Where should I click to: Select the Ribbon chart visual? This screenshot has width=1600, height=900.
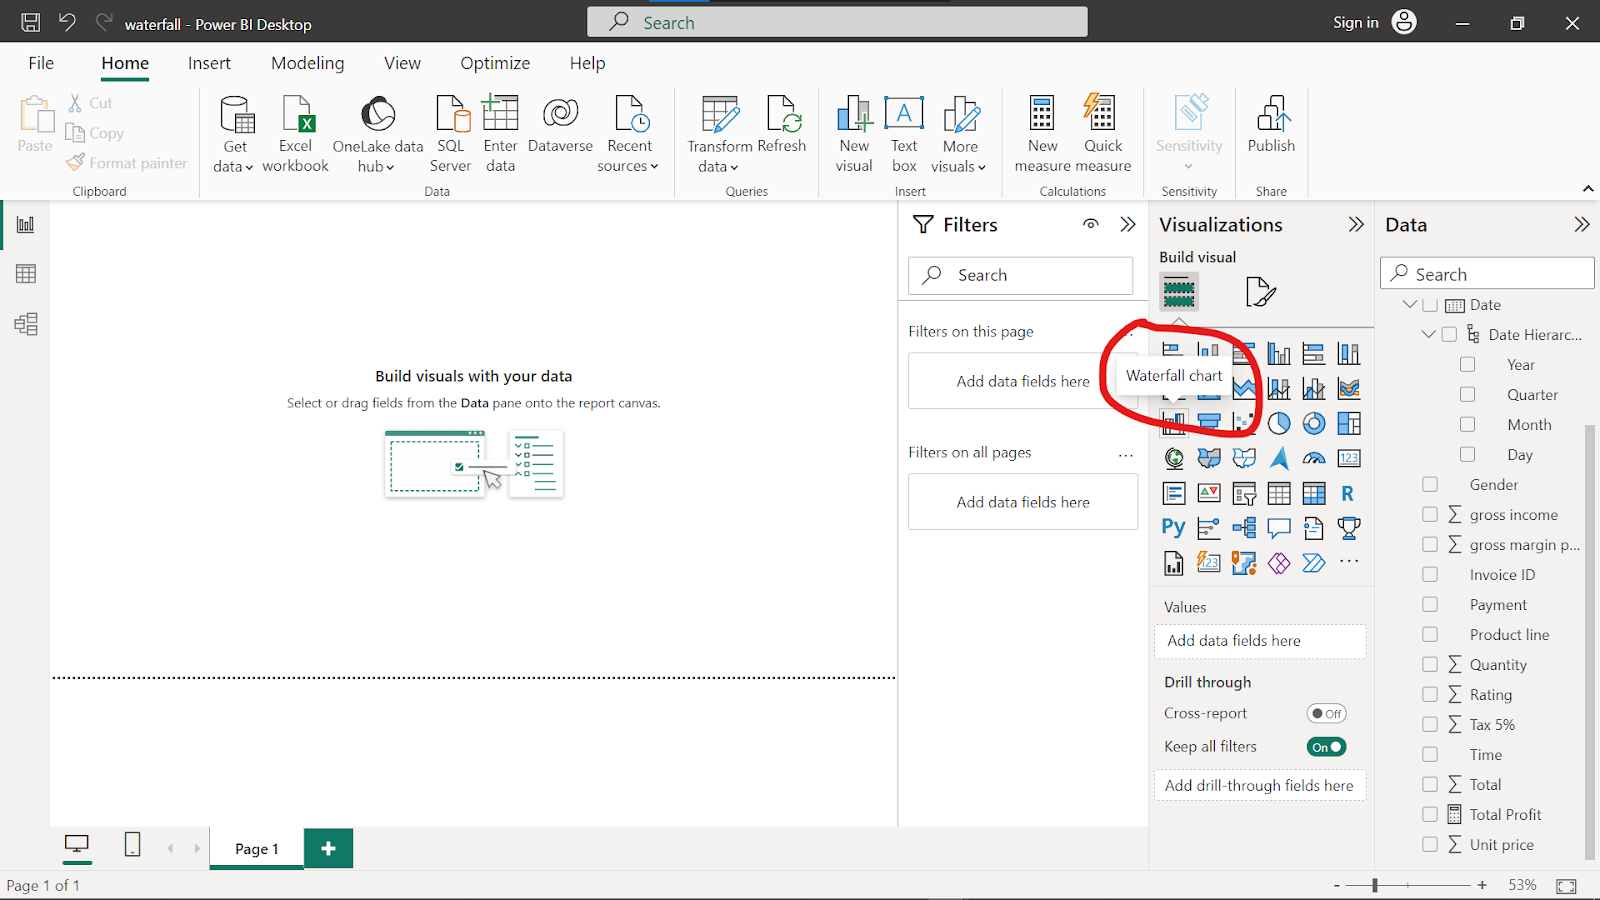click(x=1349, y=388)
